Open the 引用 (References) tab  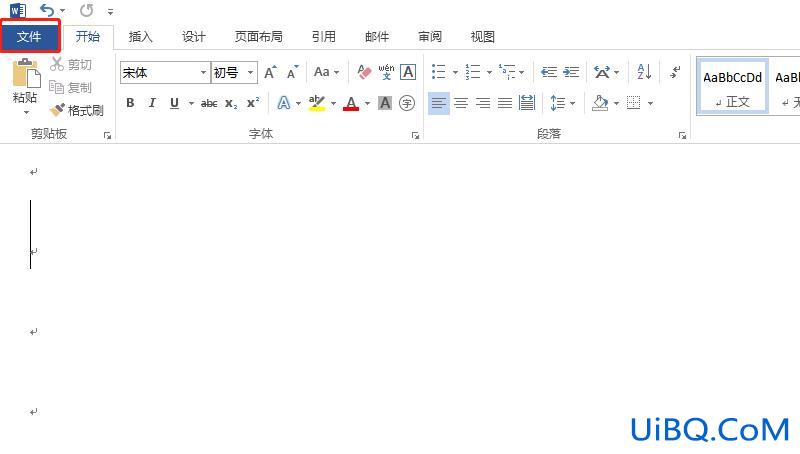[x=324, y=37]
